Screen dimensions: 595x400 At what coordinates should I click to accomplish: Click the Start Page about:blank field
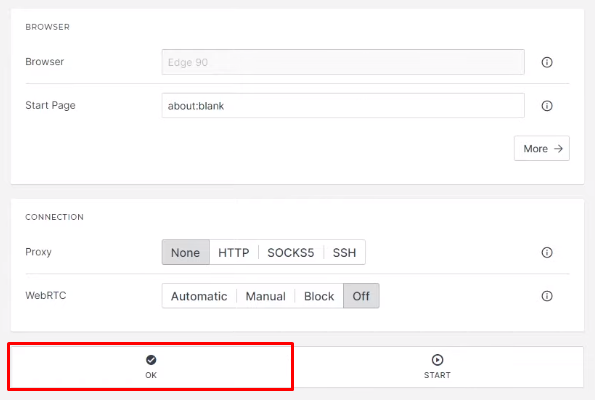(343, 106)
